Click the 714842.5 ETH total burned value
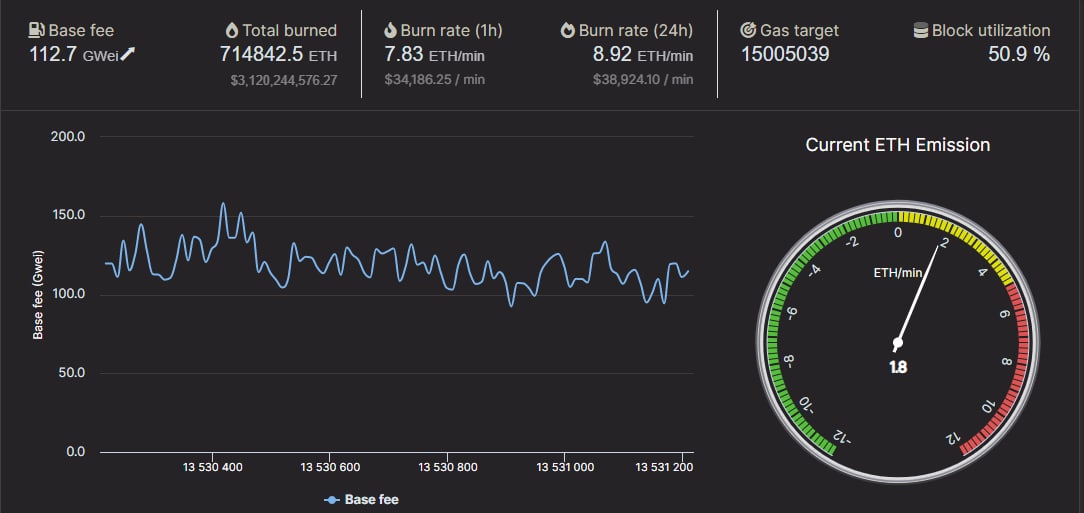Viewport: 1084px width, 513px height. coord(279,55)
